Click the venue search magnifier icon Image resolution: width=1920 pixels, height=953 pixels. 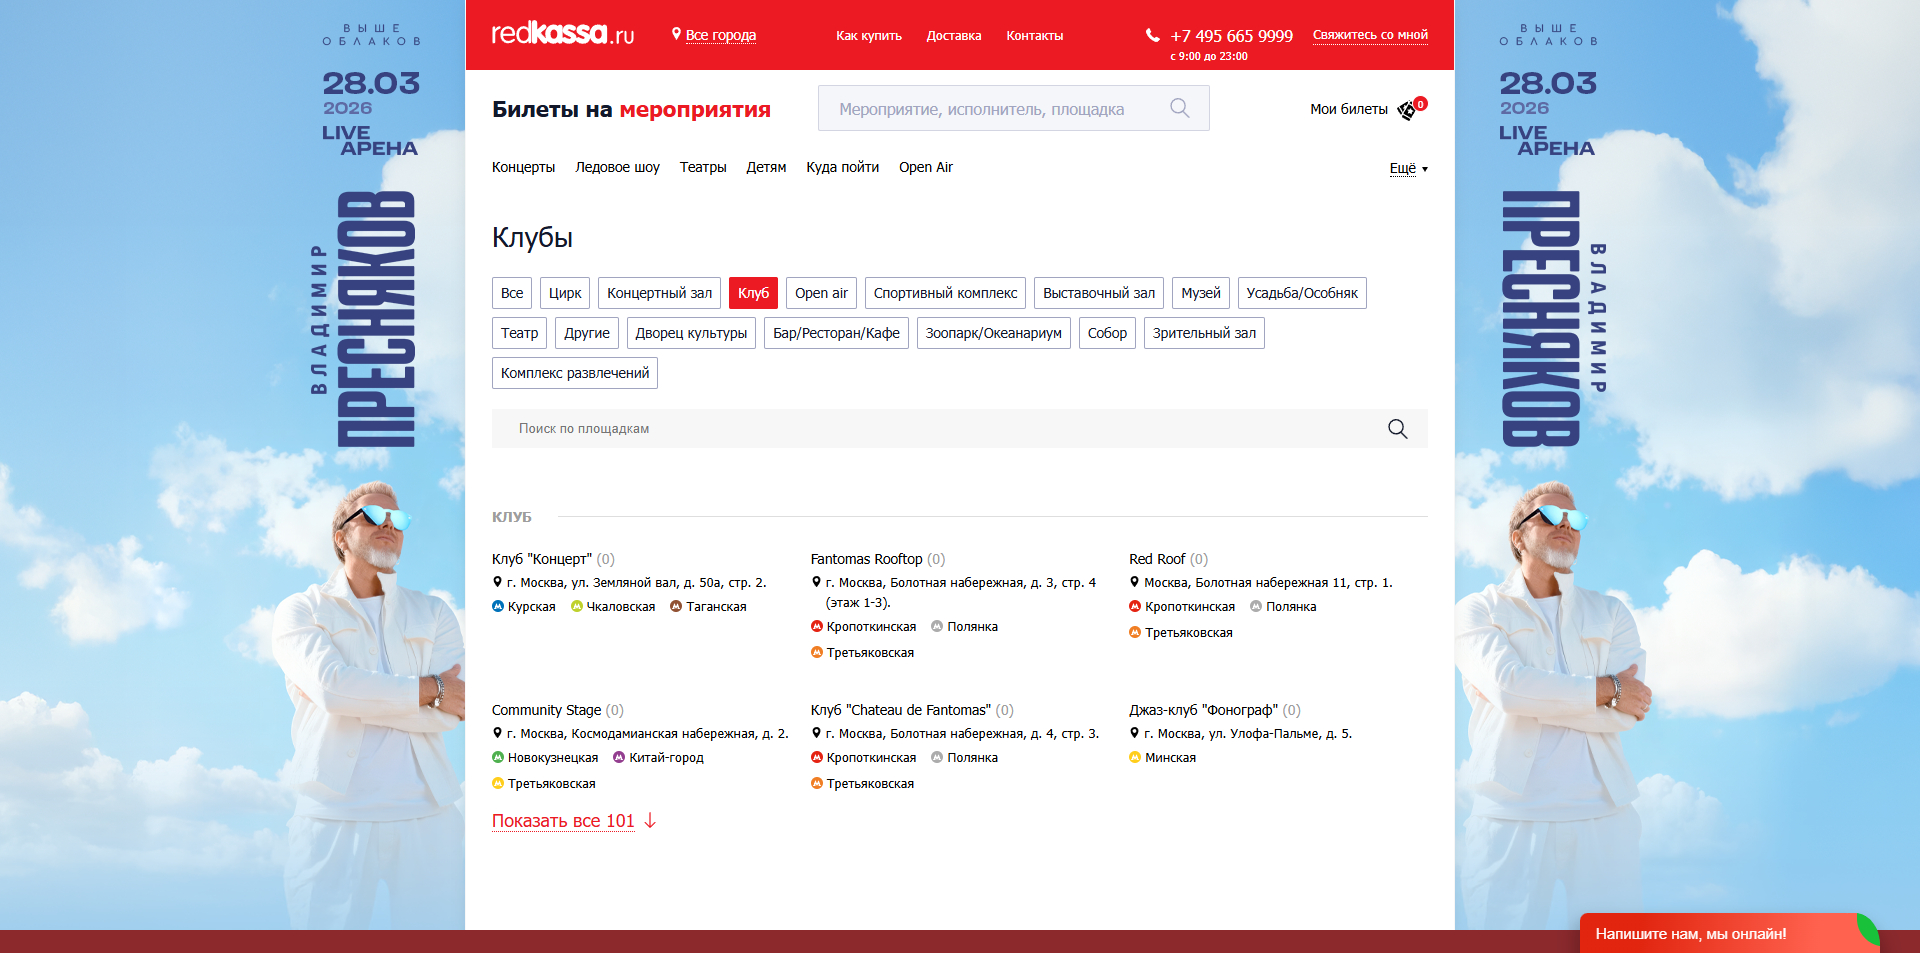pyautogui.click(x=1397, y=429)
